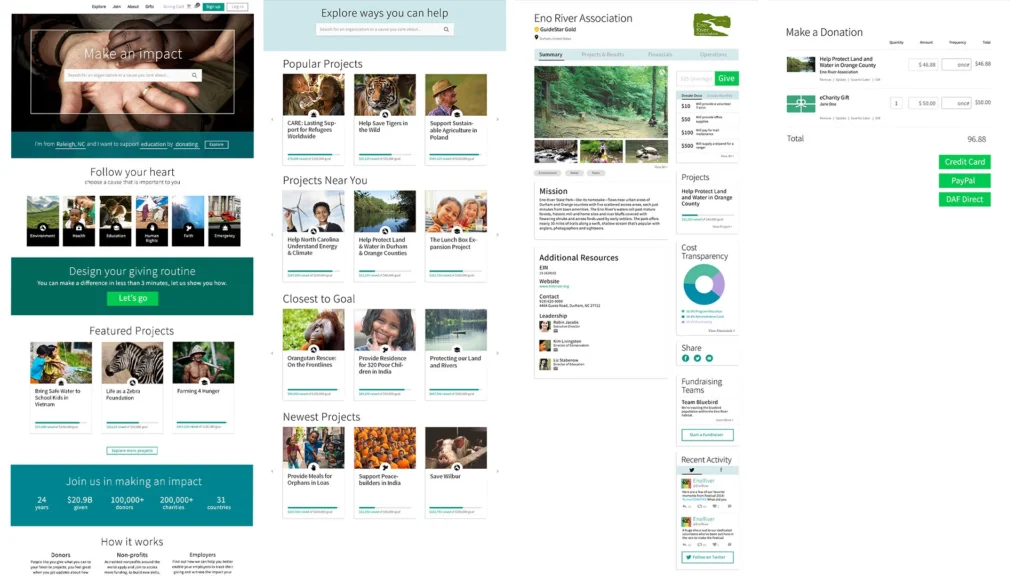This screenshot has height=576, width=1024.
Task: Click the Cost Transparency donut chart
Action: [x=704, y=284]
